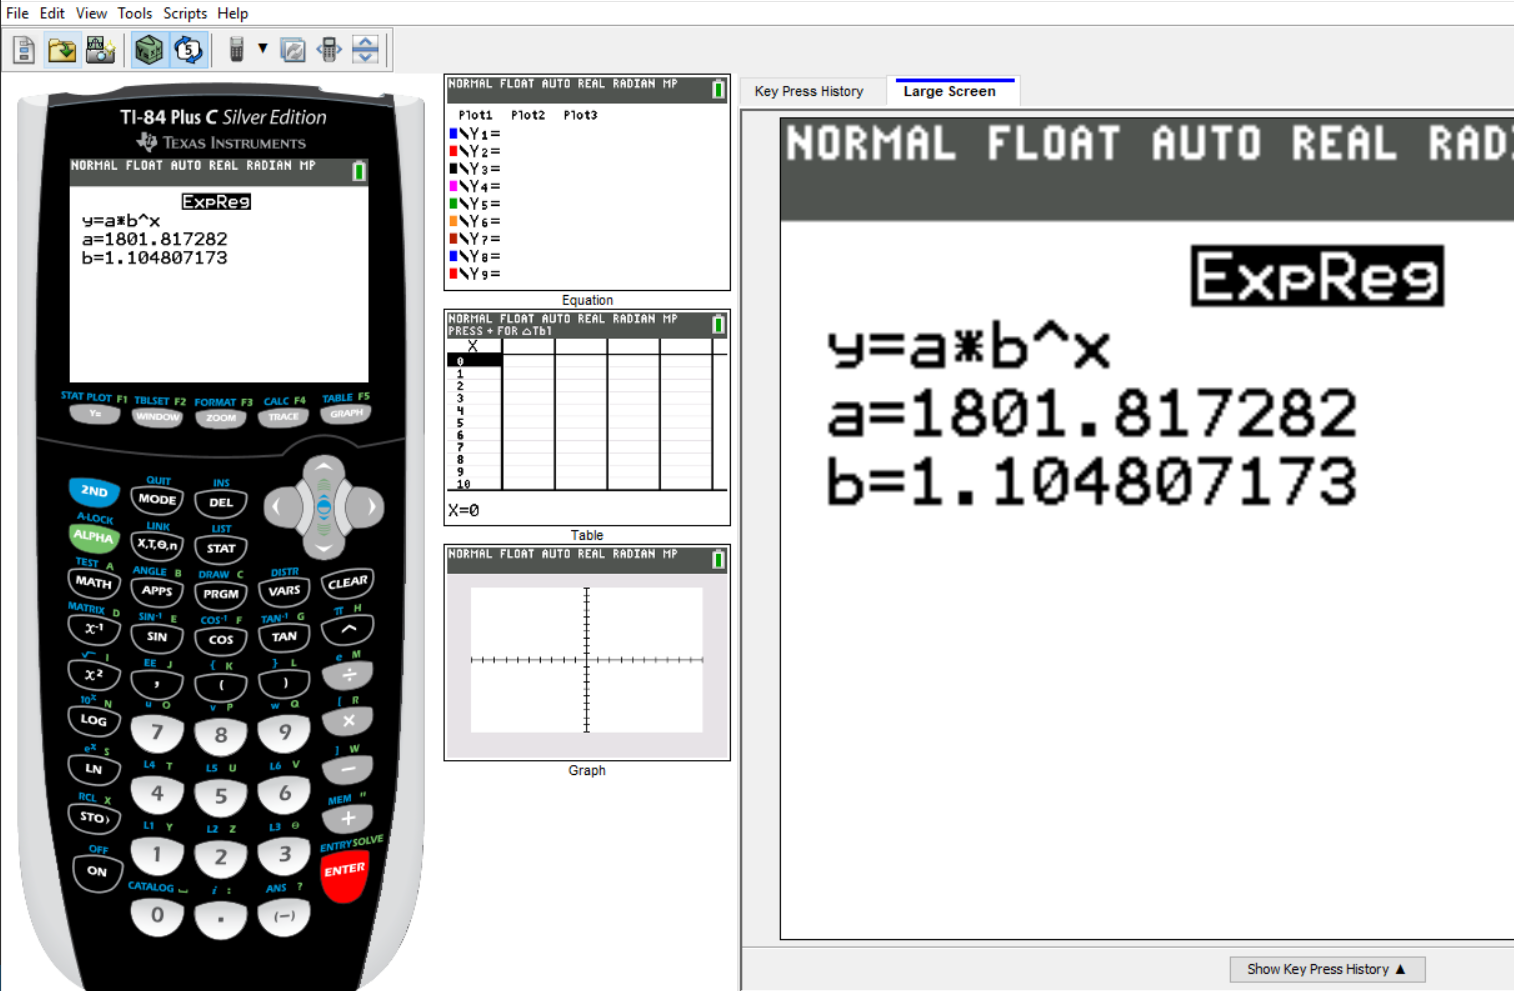Click the STO> store key
1514x991 pixels.
click(x=94, y=817)
